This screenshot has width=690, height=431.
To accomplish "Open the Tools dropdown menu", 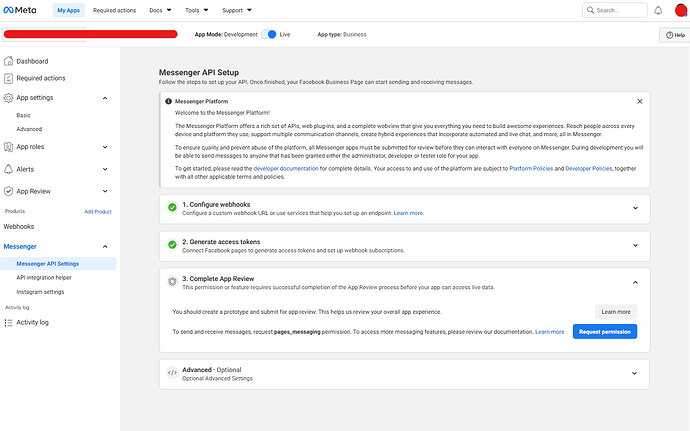I will 196,10.
